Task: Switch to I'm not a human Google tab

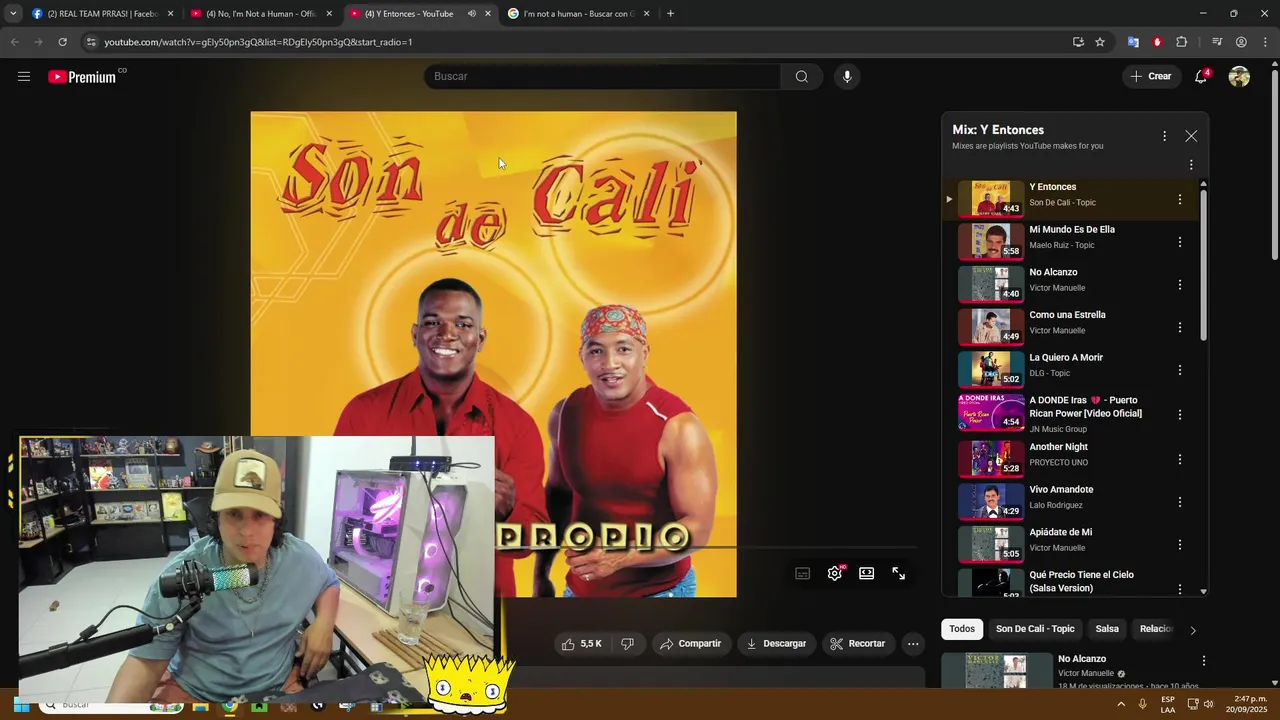Action: (578, 14)
